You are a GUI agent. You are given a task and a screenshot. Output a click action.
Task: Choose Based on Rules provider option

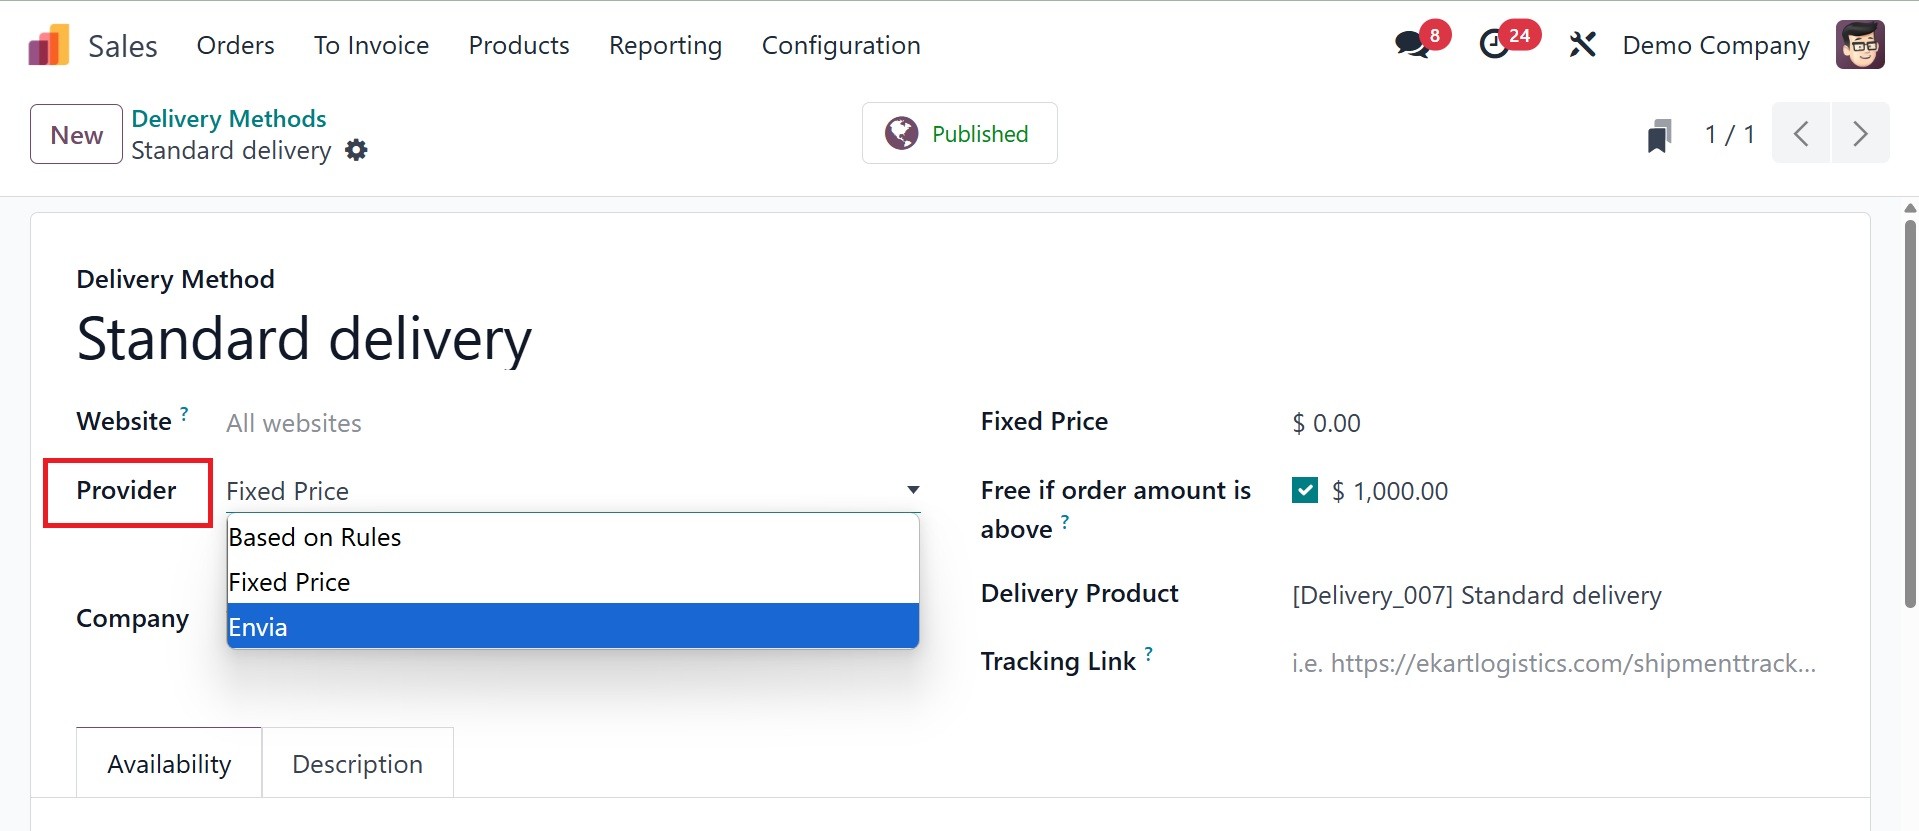[x=572, y=537]
